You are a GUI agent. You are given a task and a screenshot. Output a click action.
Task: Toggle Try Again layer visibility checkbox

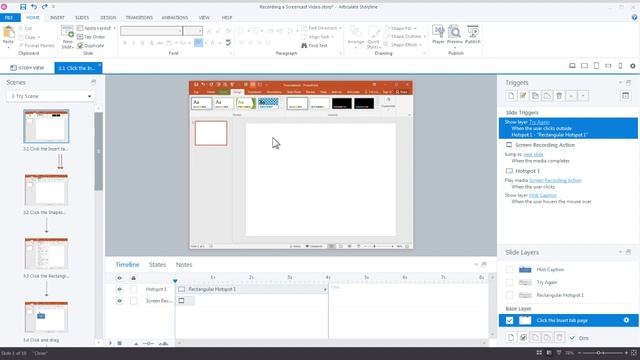(x=509, y=282)
